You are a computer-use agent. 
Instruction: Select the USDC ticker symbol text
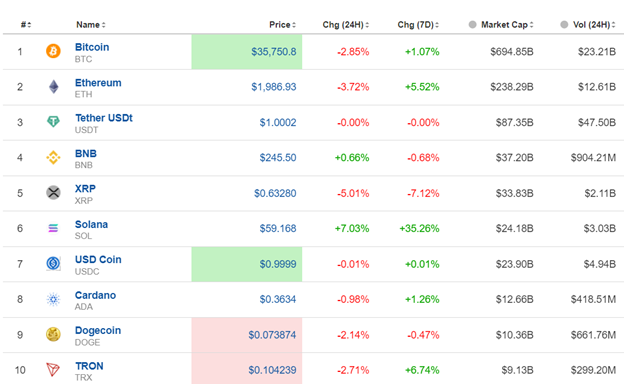(87, 271)
